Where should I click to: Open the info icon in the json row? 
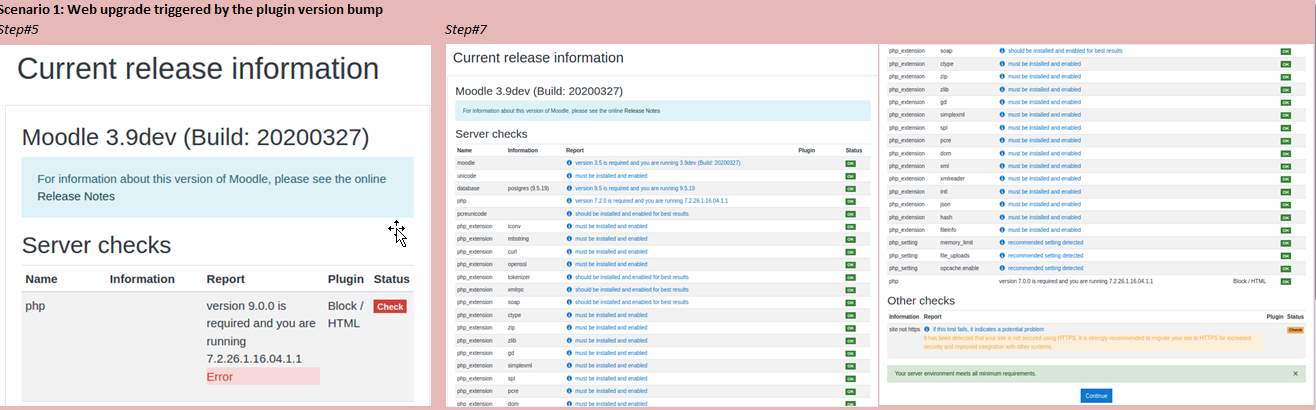[x=1002, y=204]
